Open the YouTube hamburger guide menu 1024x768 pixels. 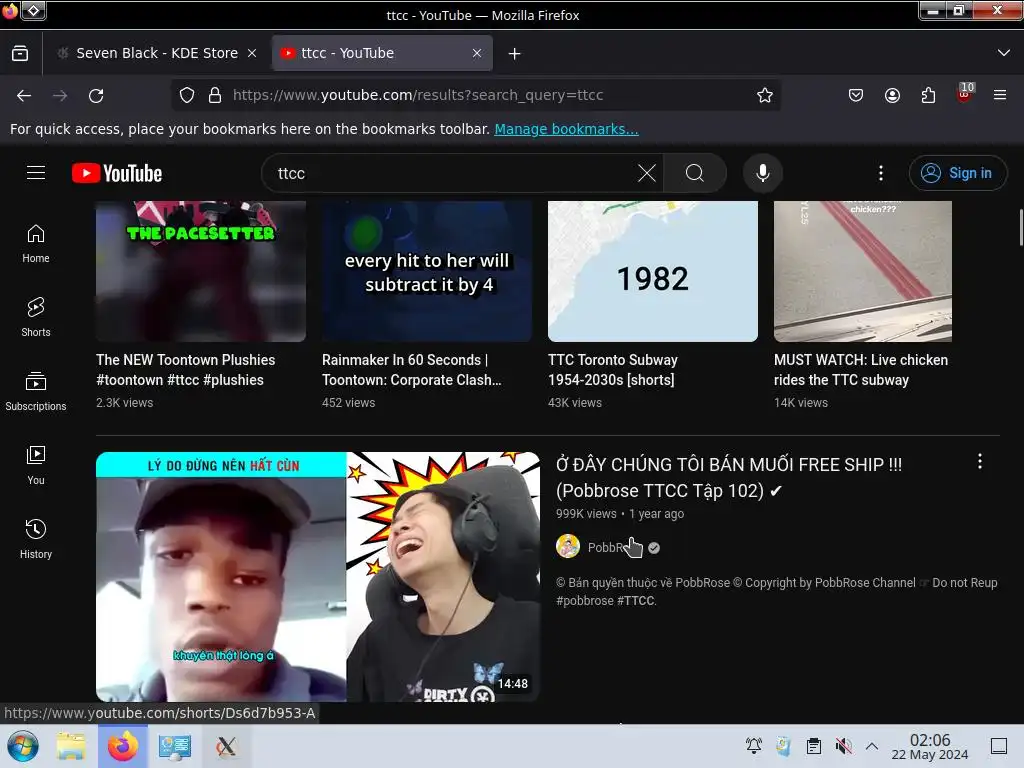pyautogui.click(x=36, y=173)
